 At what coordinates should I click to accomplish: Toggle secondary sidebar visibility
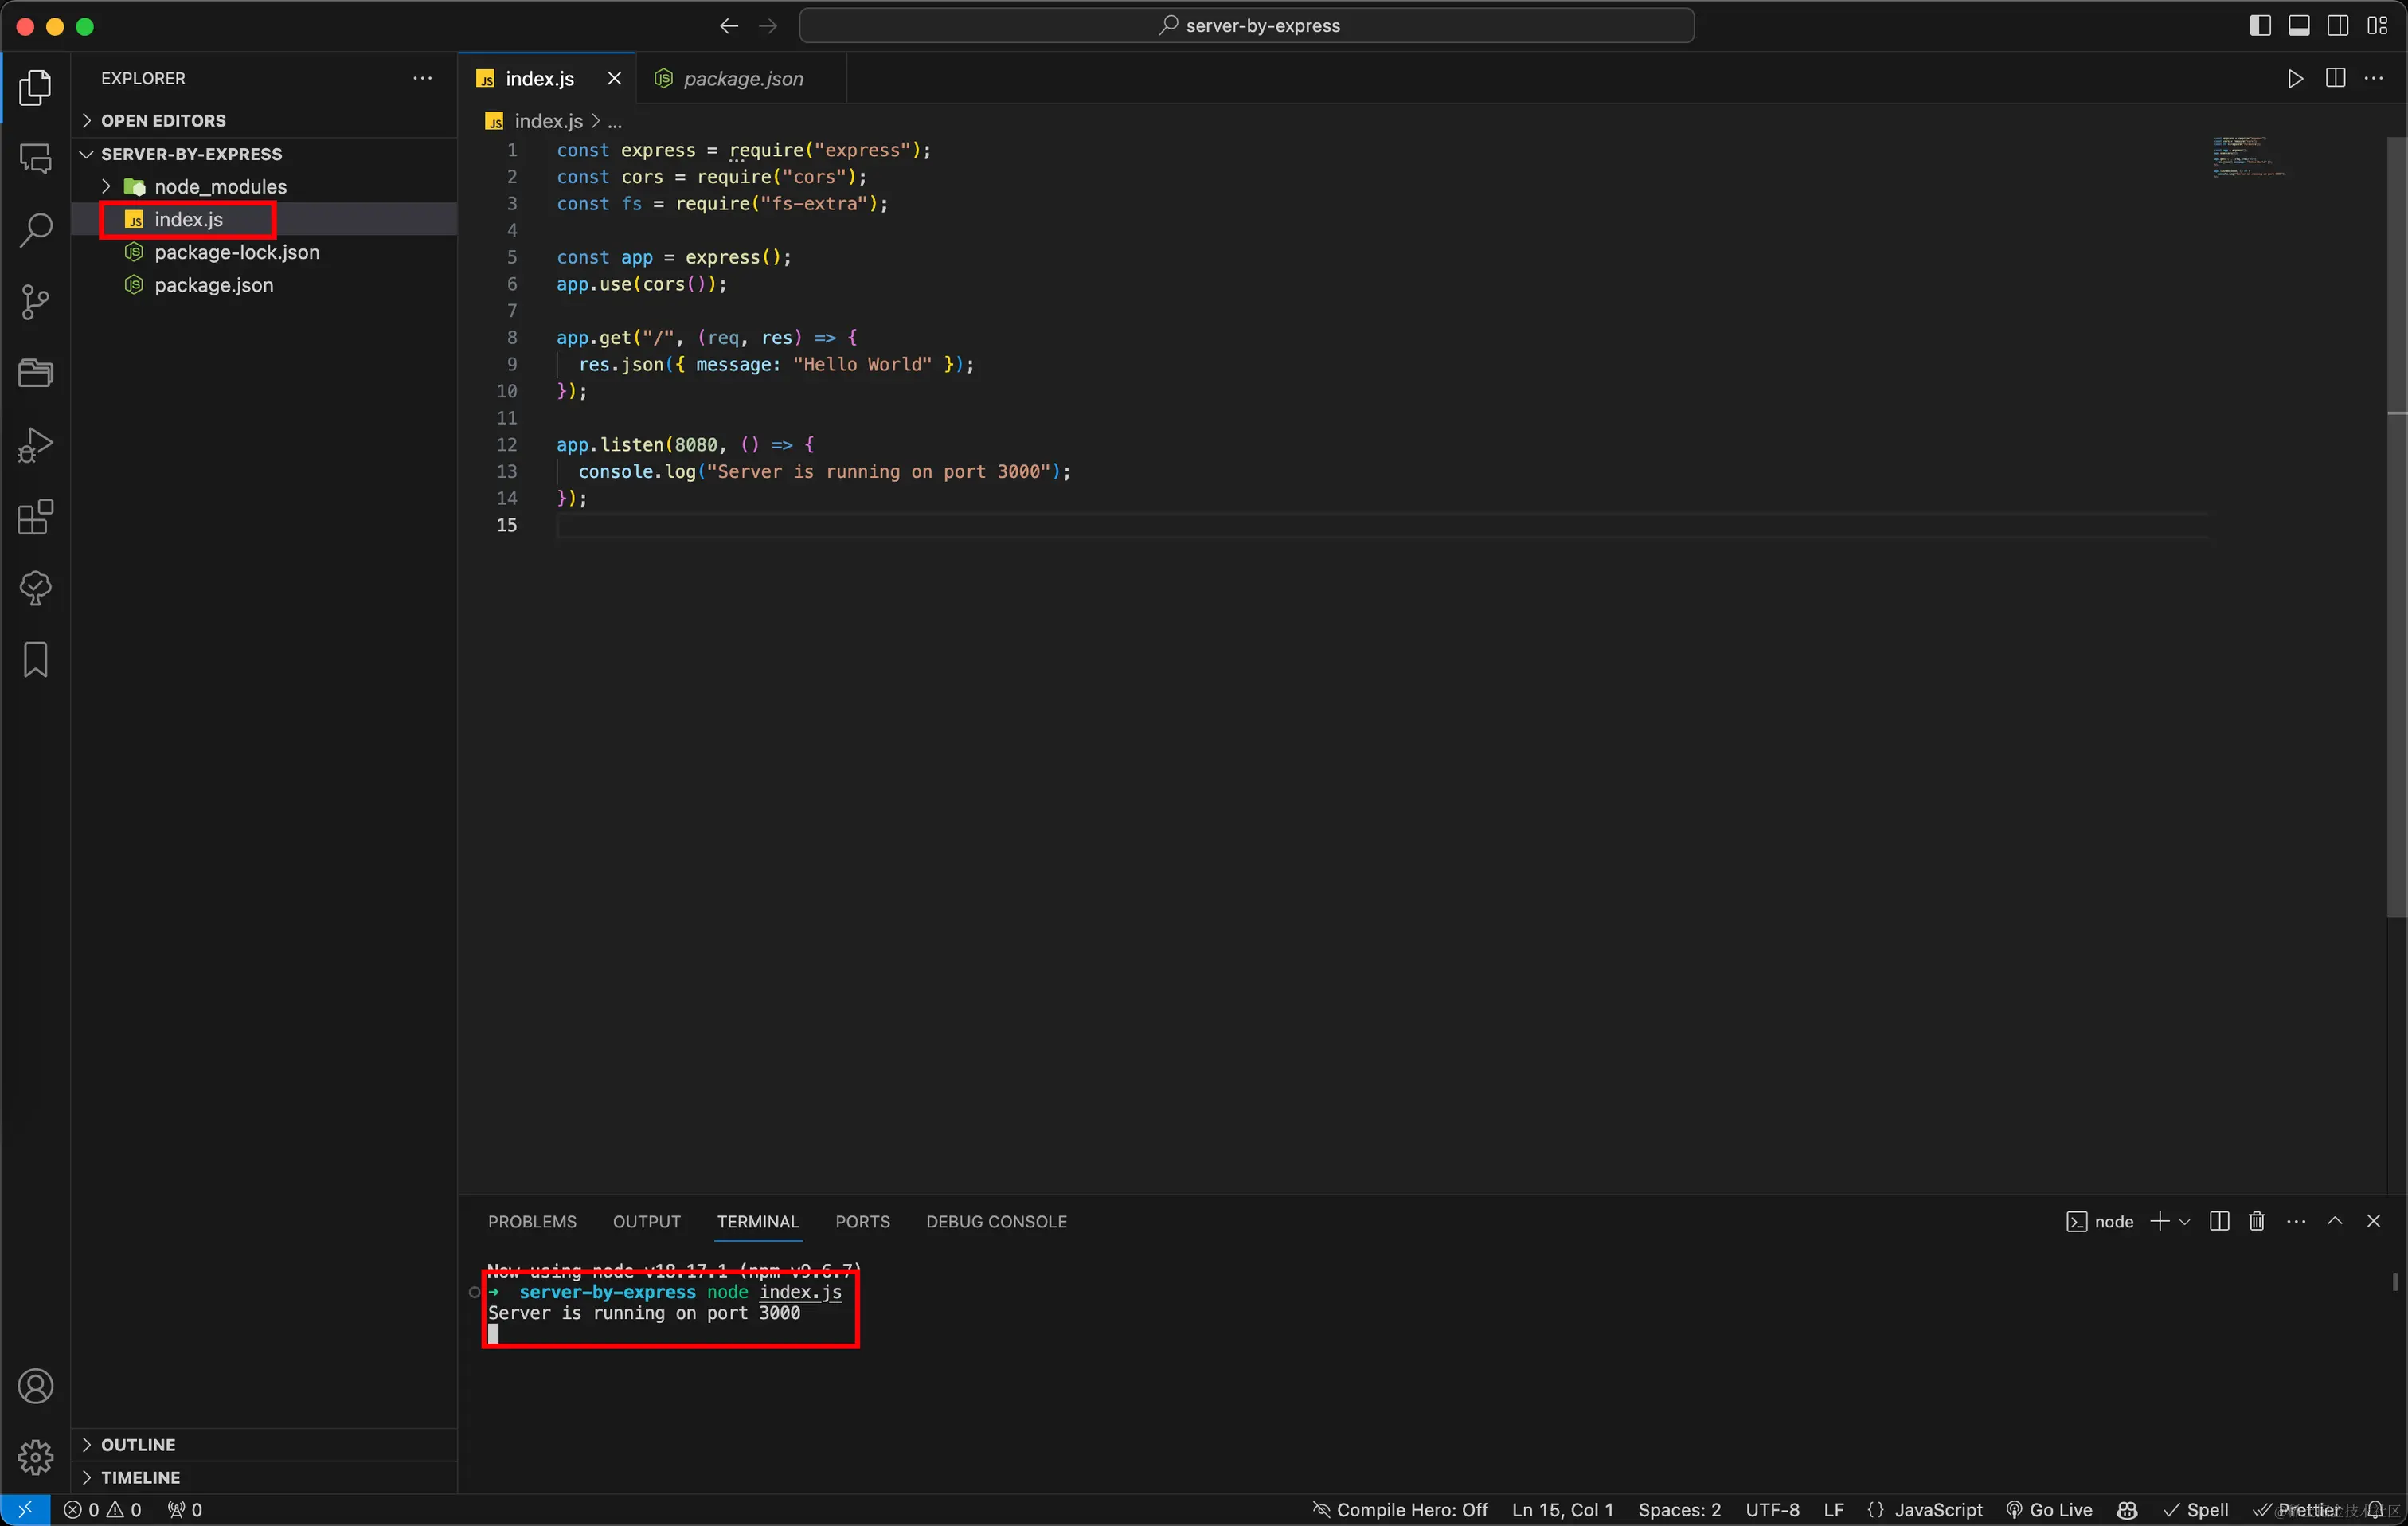pyautogui.click(x=2338, y=26)
